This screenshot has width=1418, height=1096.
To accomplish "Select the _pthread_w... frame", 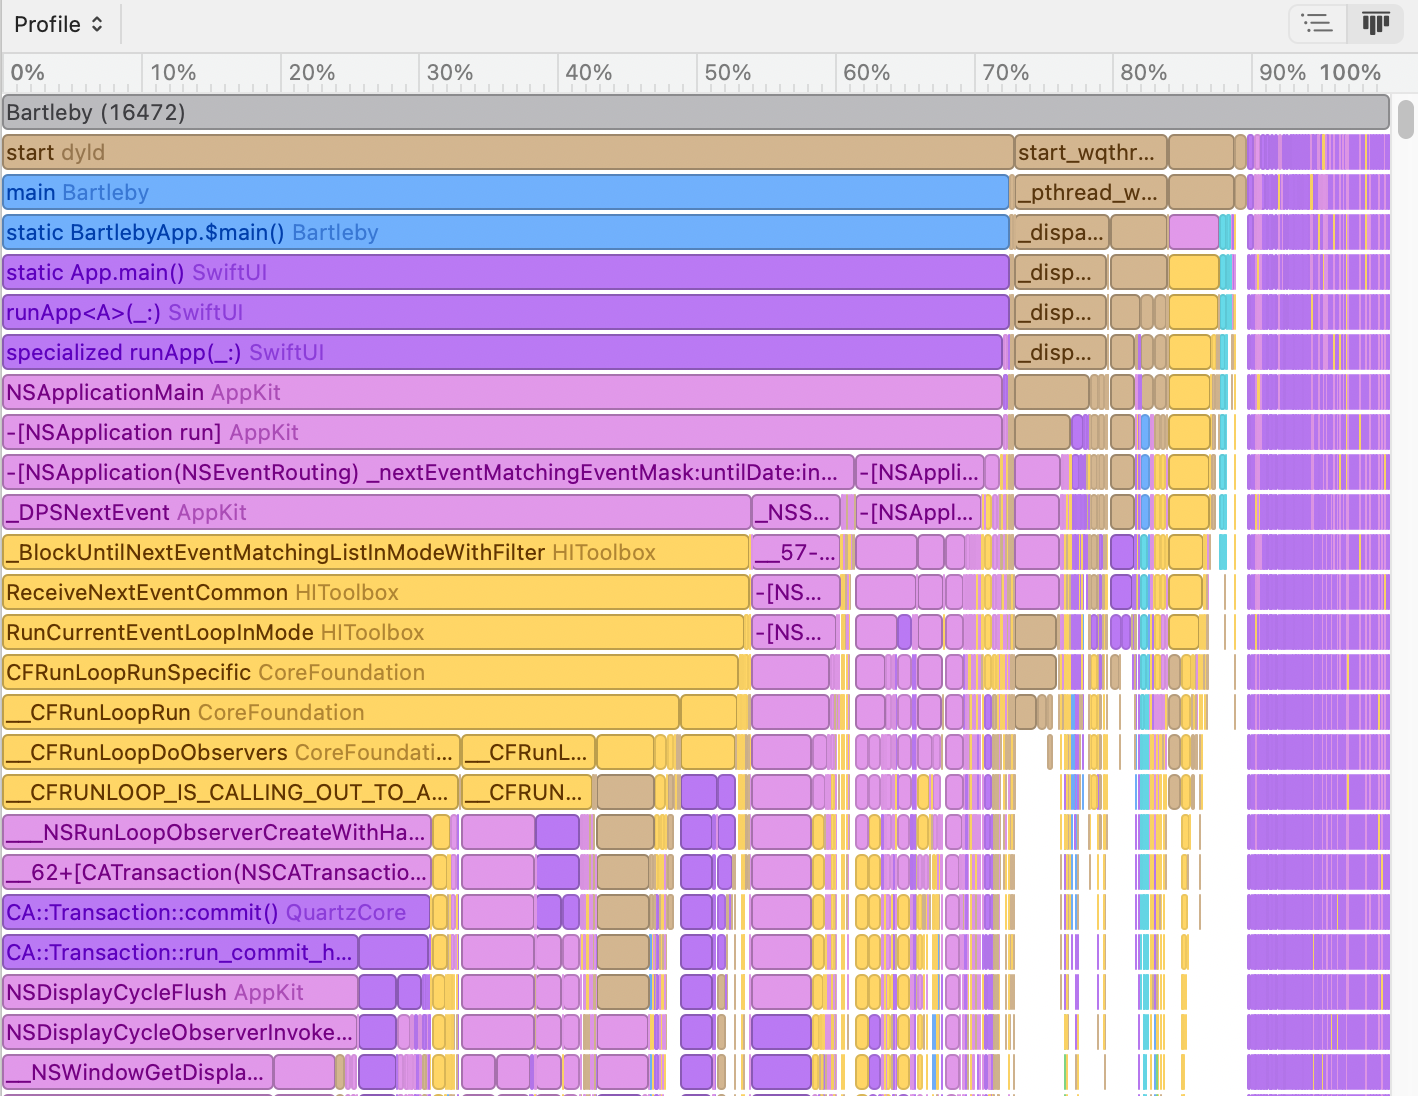I will pyautogui.click(x=1089, y=192).
